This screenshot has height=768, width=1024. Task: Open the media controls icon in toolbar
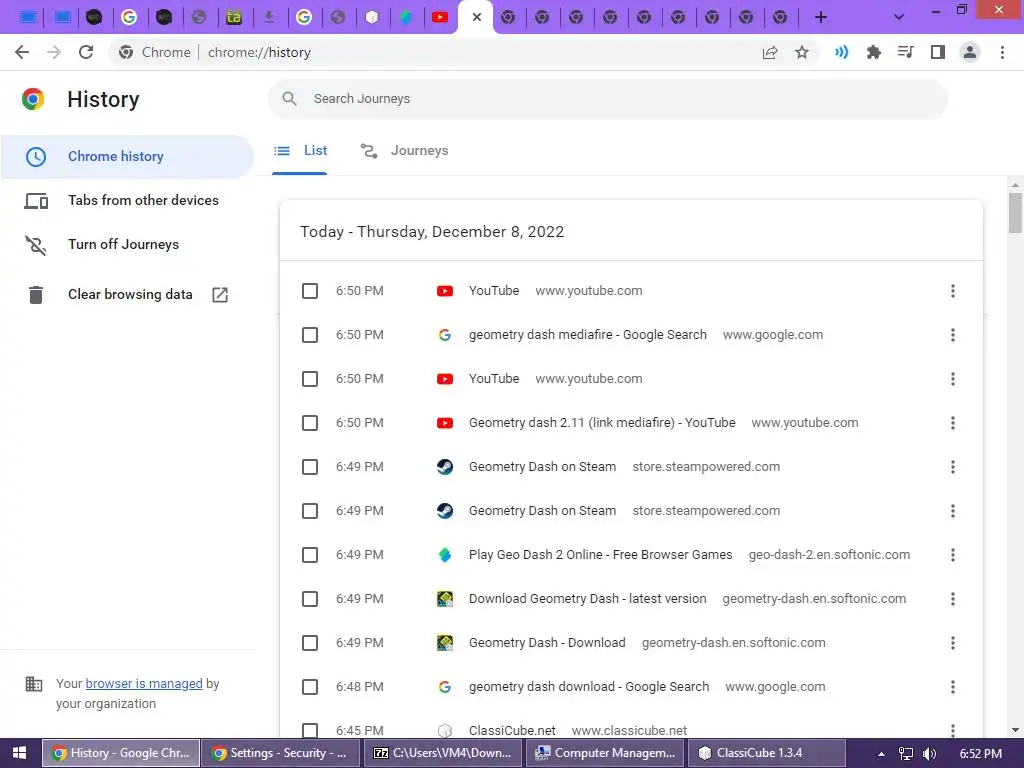click(x=905, y=52)
